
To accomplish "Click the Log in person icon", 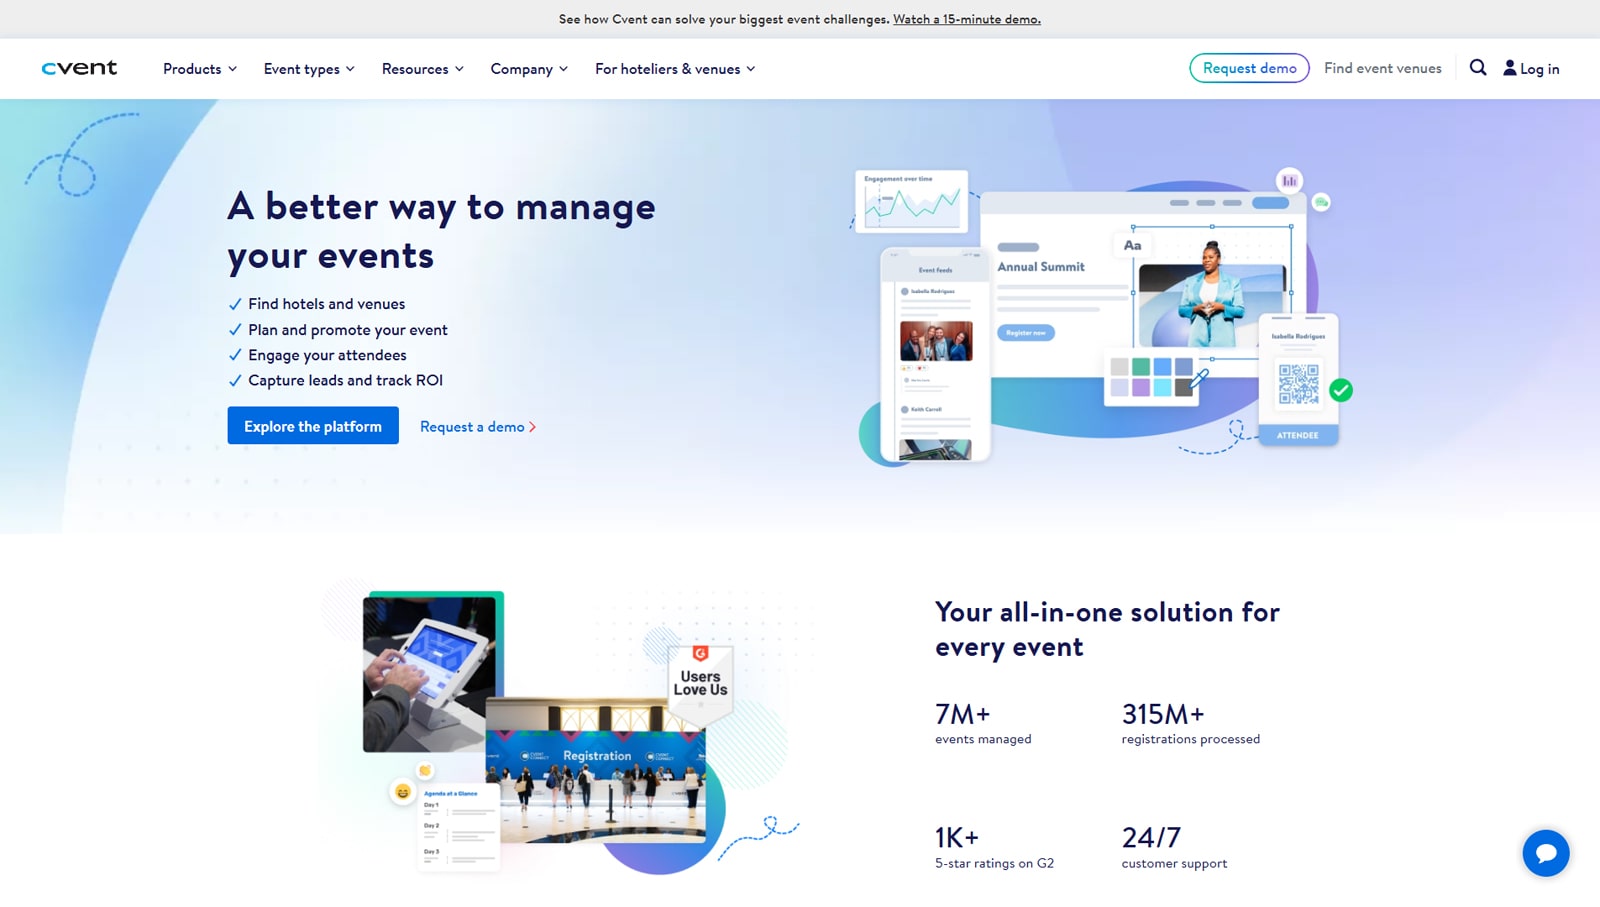I will click(x=1509, y=68).
